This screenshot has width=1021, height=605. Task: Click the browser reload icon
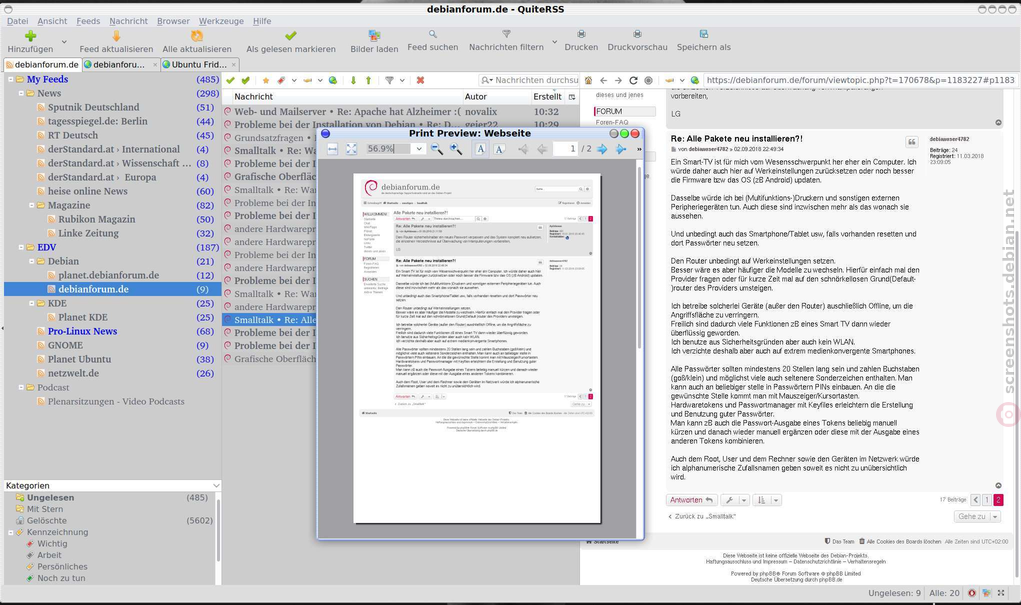point(633,80)
